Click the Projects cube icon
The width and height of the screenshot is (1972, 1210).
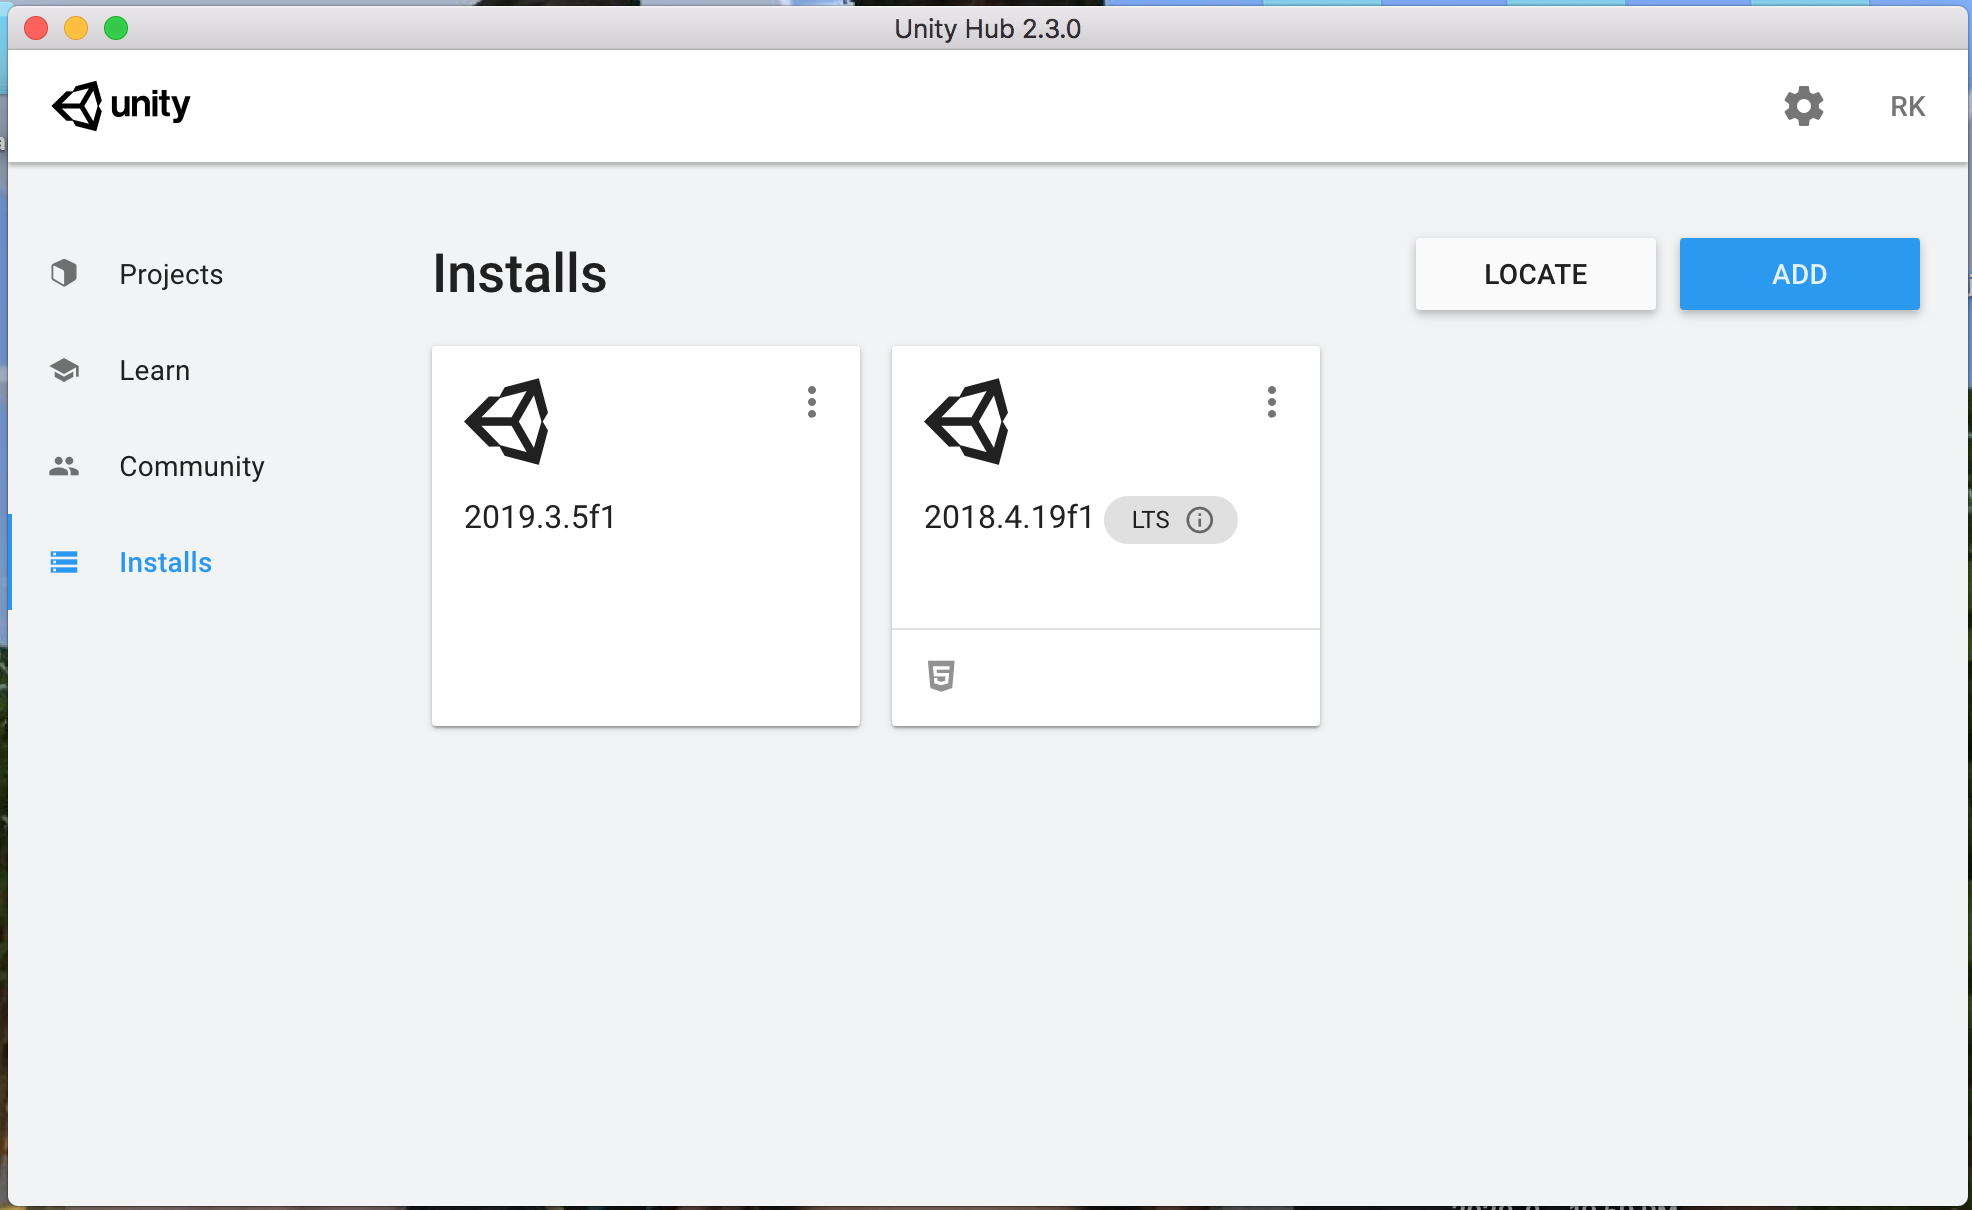(x=64, y=273)
